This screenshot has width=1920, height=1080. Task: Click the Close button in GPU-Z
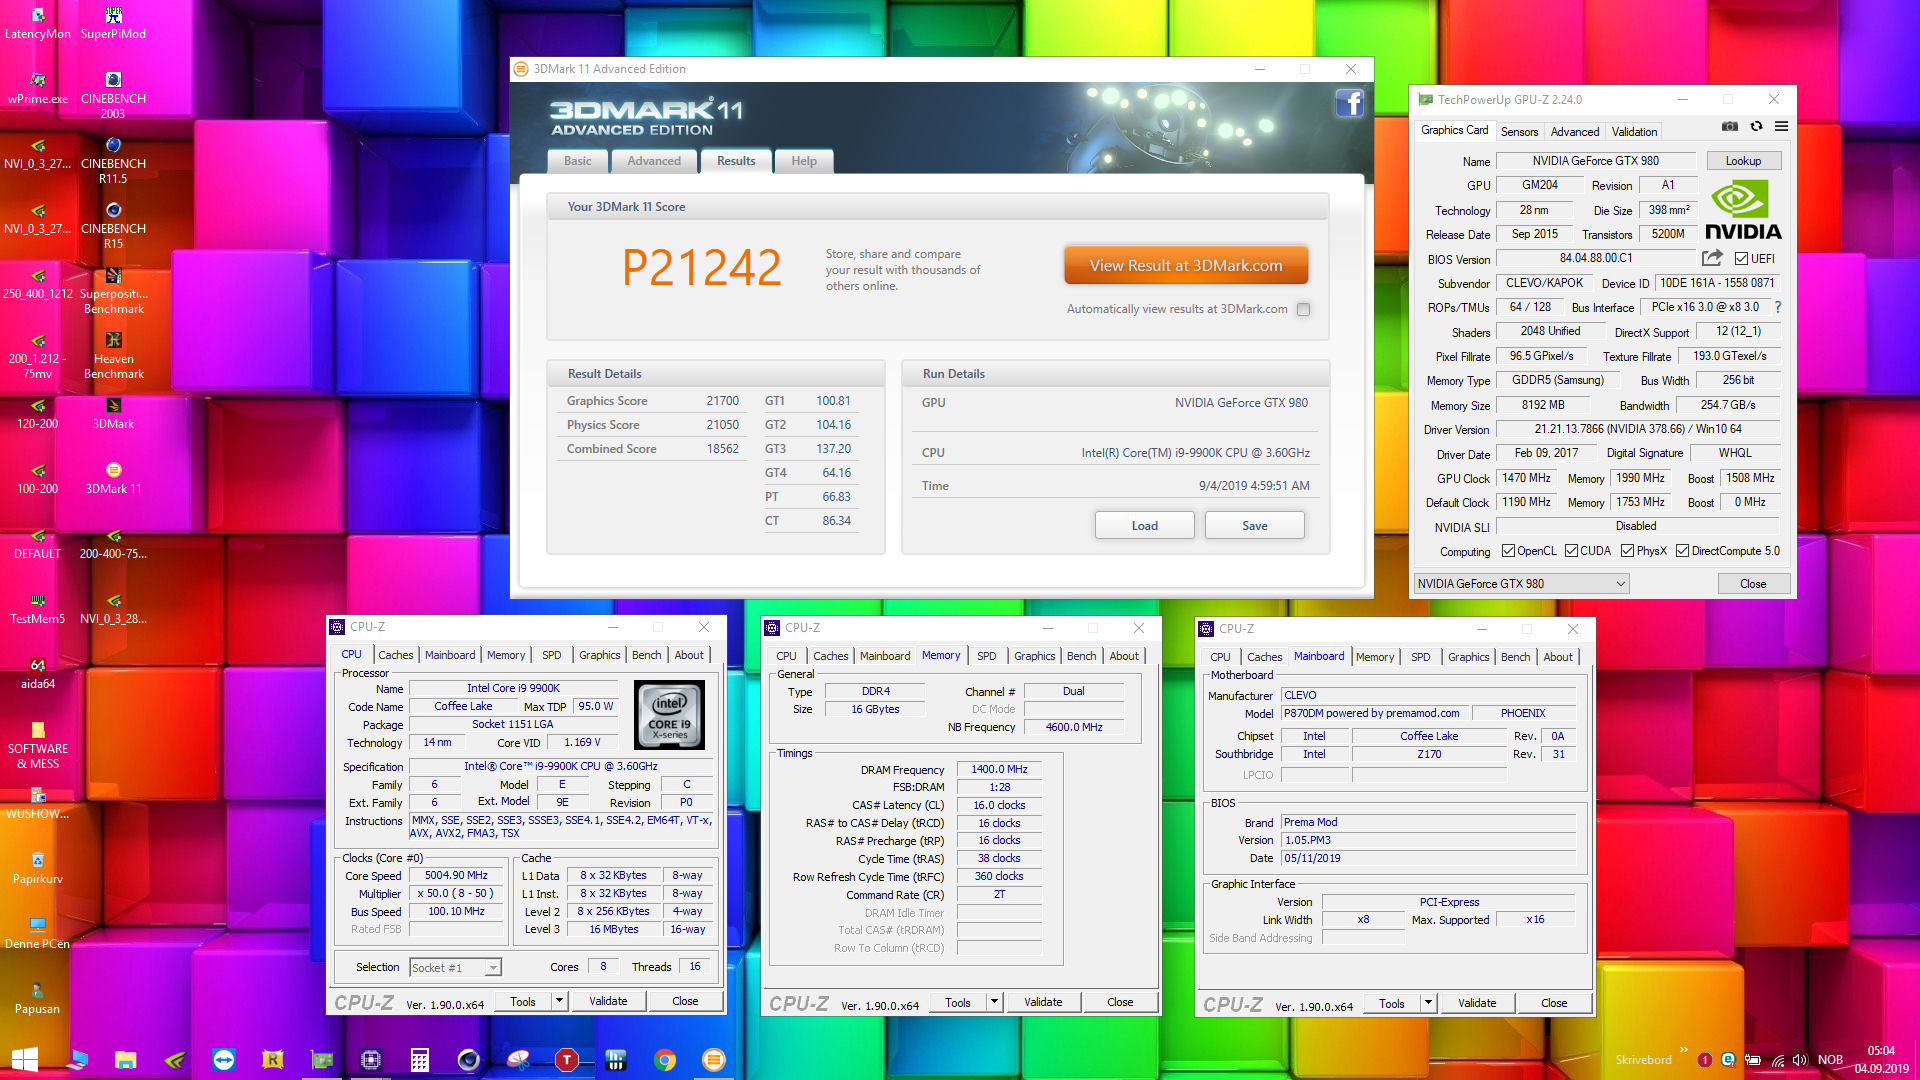coord(1753,584)
